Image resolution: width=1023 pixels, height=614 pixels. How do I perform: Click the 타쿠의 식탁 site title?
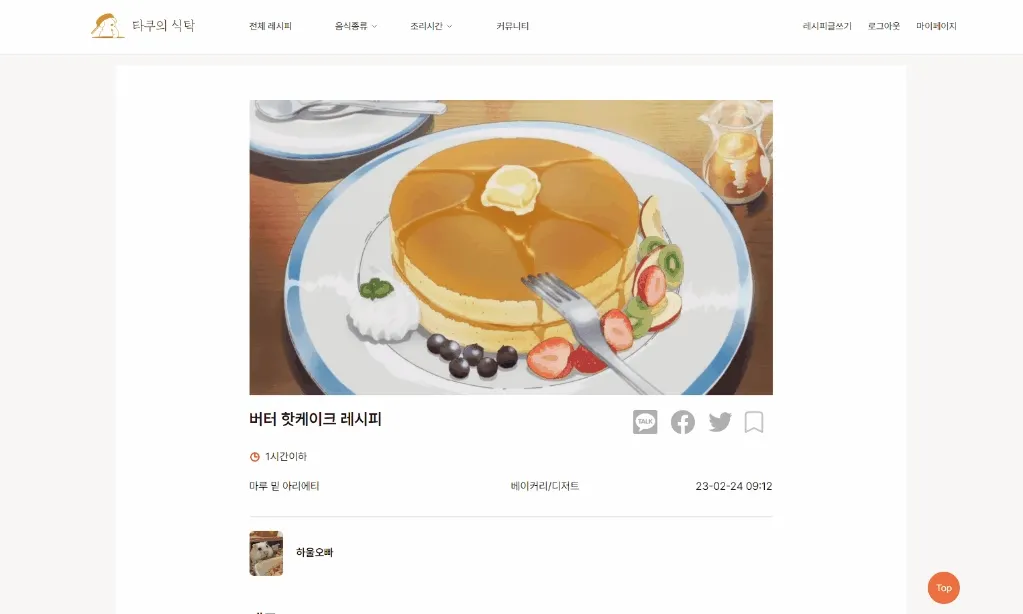(163, 25)
